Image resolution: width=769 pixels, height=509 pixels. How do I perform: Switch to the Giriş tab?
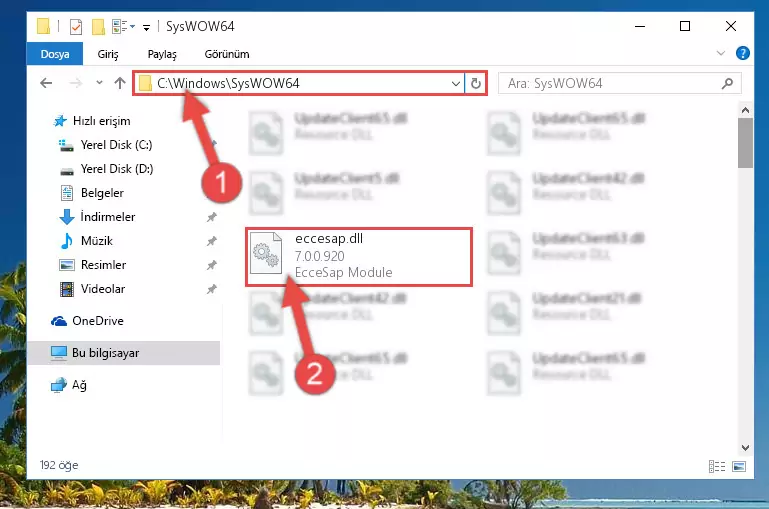[x=108, y=54]
